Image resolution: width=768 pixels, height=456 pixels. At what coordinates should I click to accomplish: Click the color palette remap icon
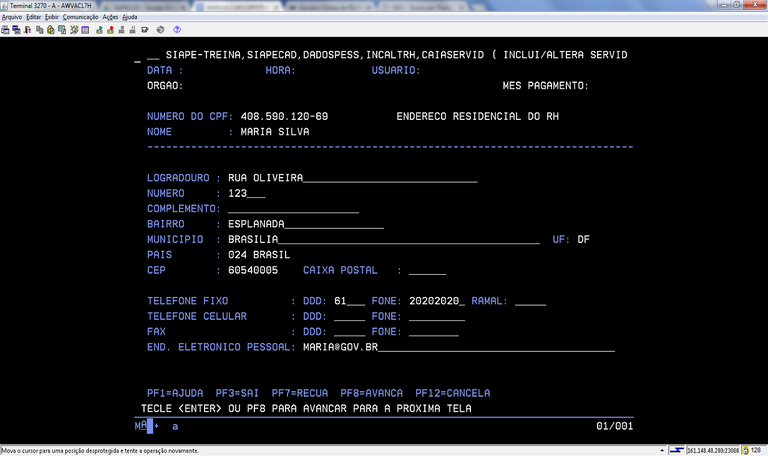[x=85, y=30]
